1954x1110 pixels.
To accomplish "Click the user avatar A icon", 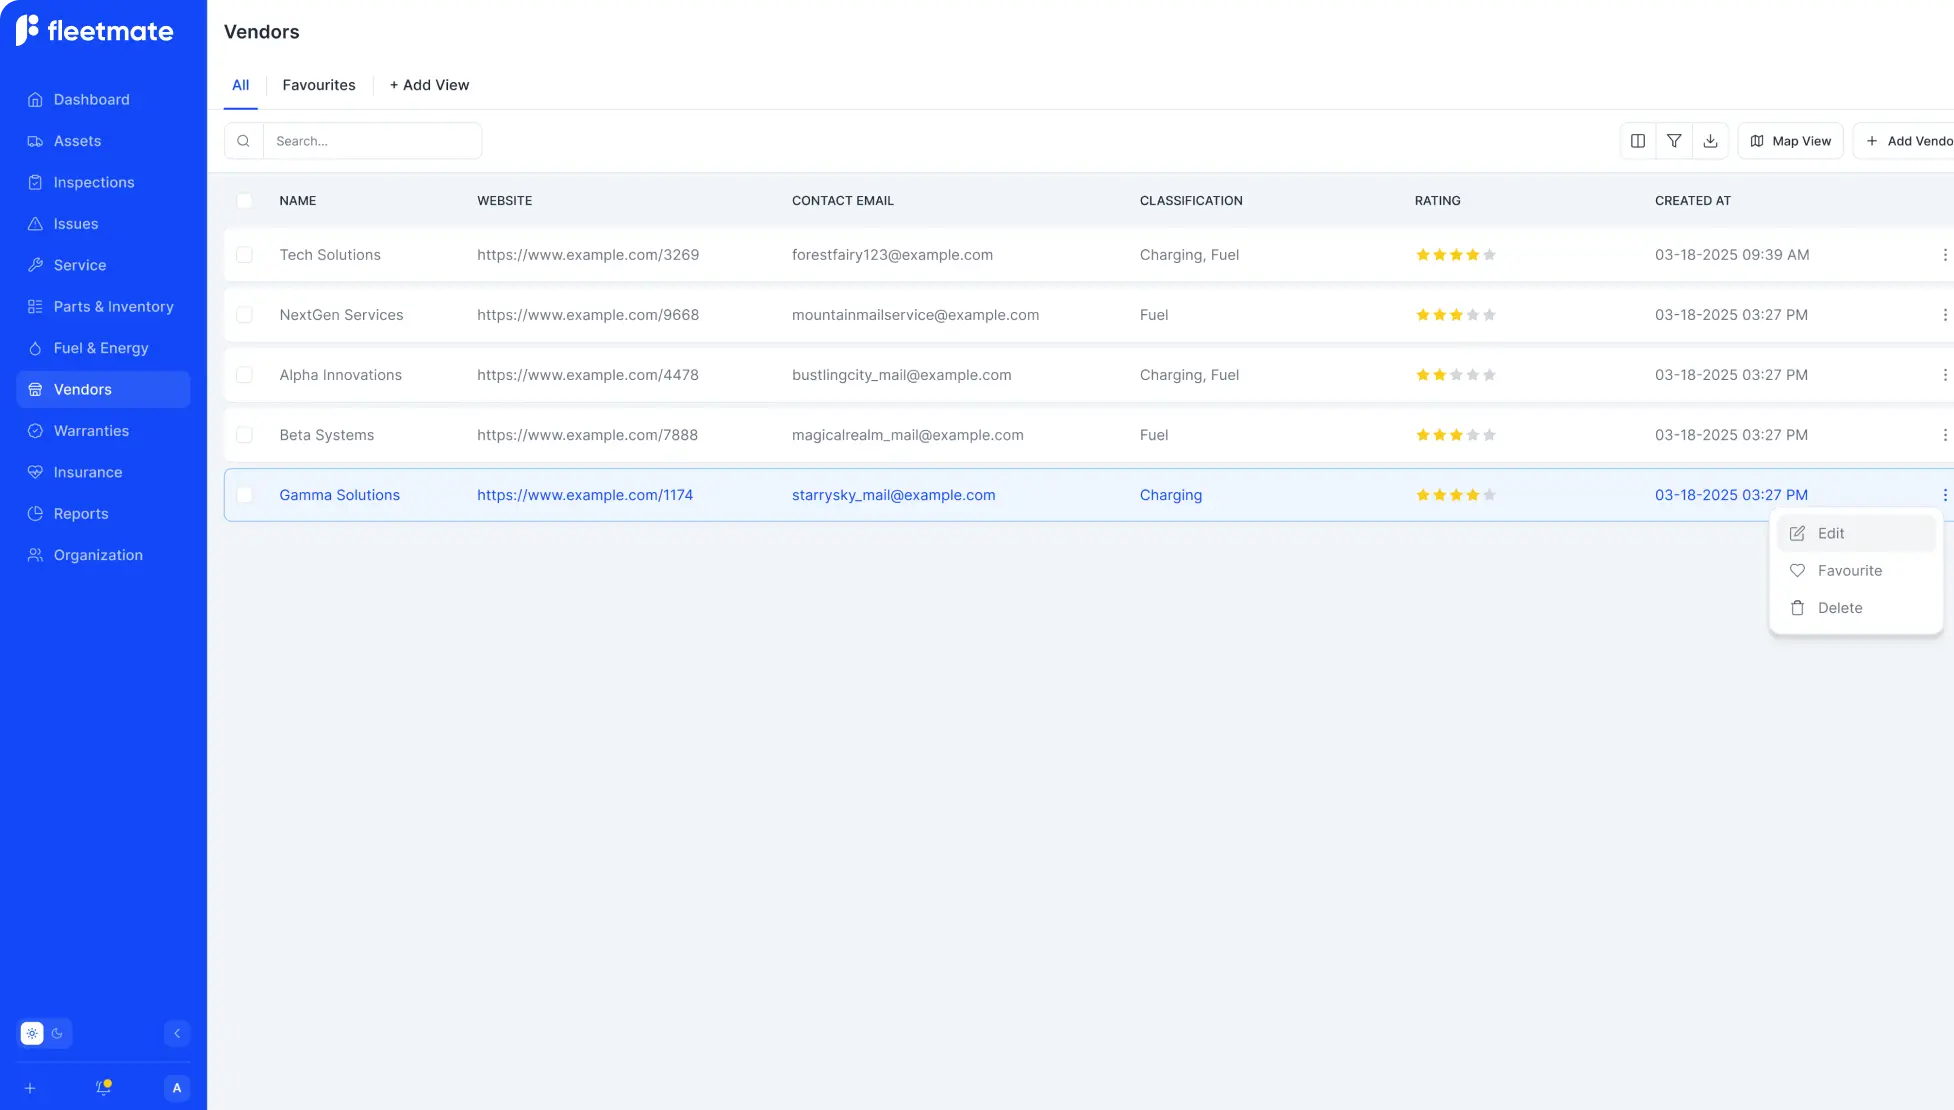I will 177,1088.
